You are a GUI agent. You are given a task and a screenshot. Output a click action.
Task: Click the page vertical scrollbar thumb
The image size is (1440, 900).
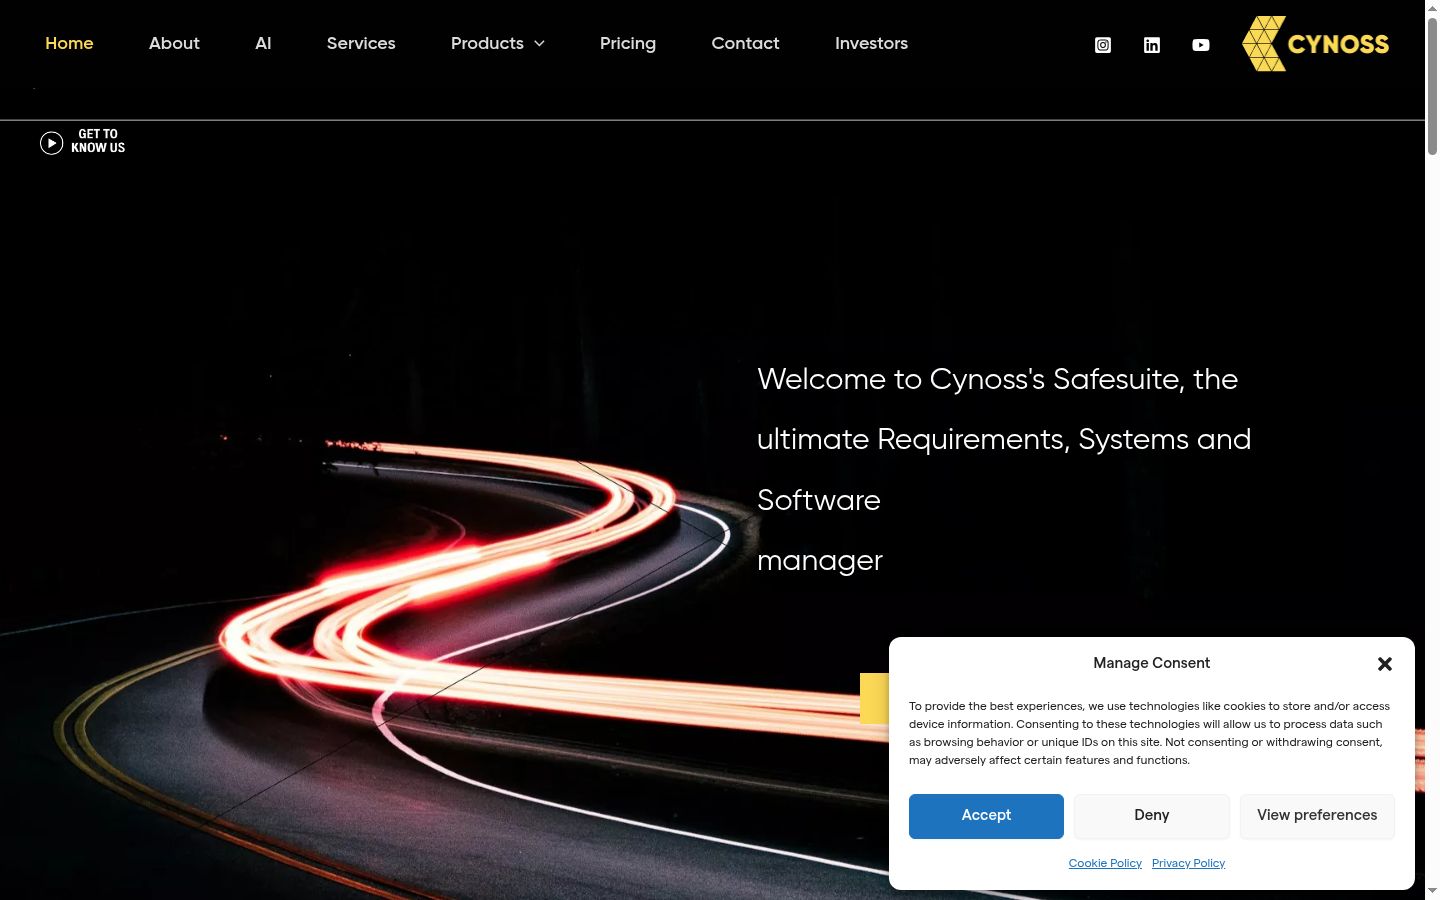(x=1432, y=86)
